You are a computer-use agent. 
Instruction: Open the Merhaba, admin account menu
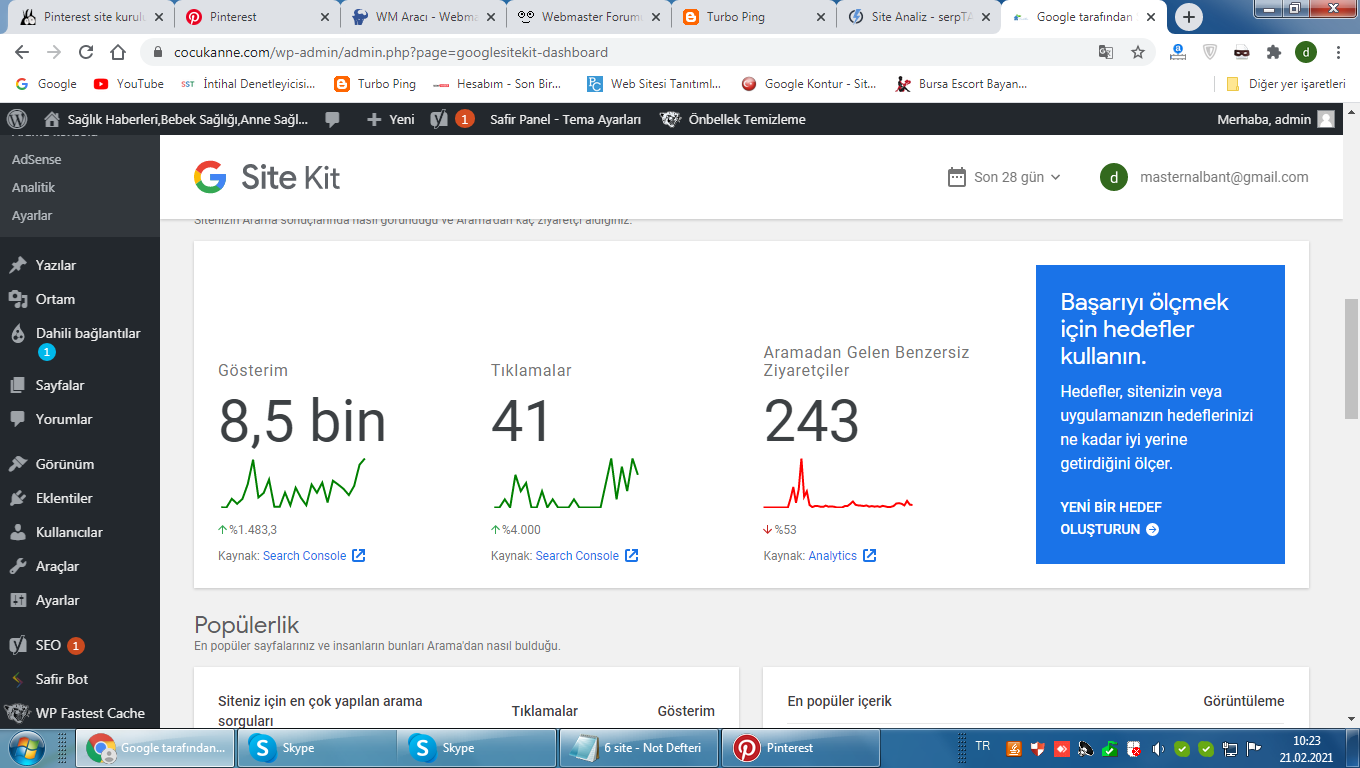[x=1276, y=119]
